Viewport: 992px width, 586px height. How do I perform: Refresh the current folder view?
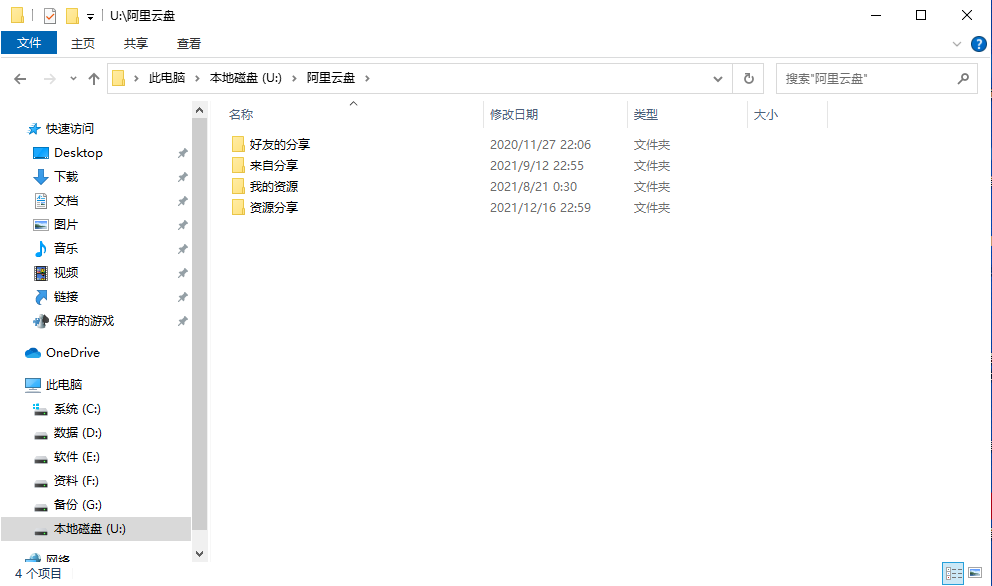point(748,78)
